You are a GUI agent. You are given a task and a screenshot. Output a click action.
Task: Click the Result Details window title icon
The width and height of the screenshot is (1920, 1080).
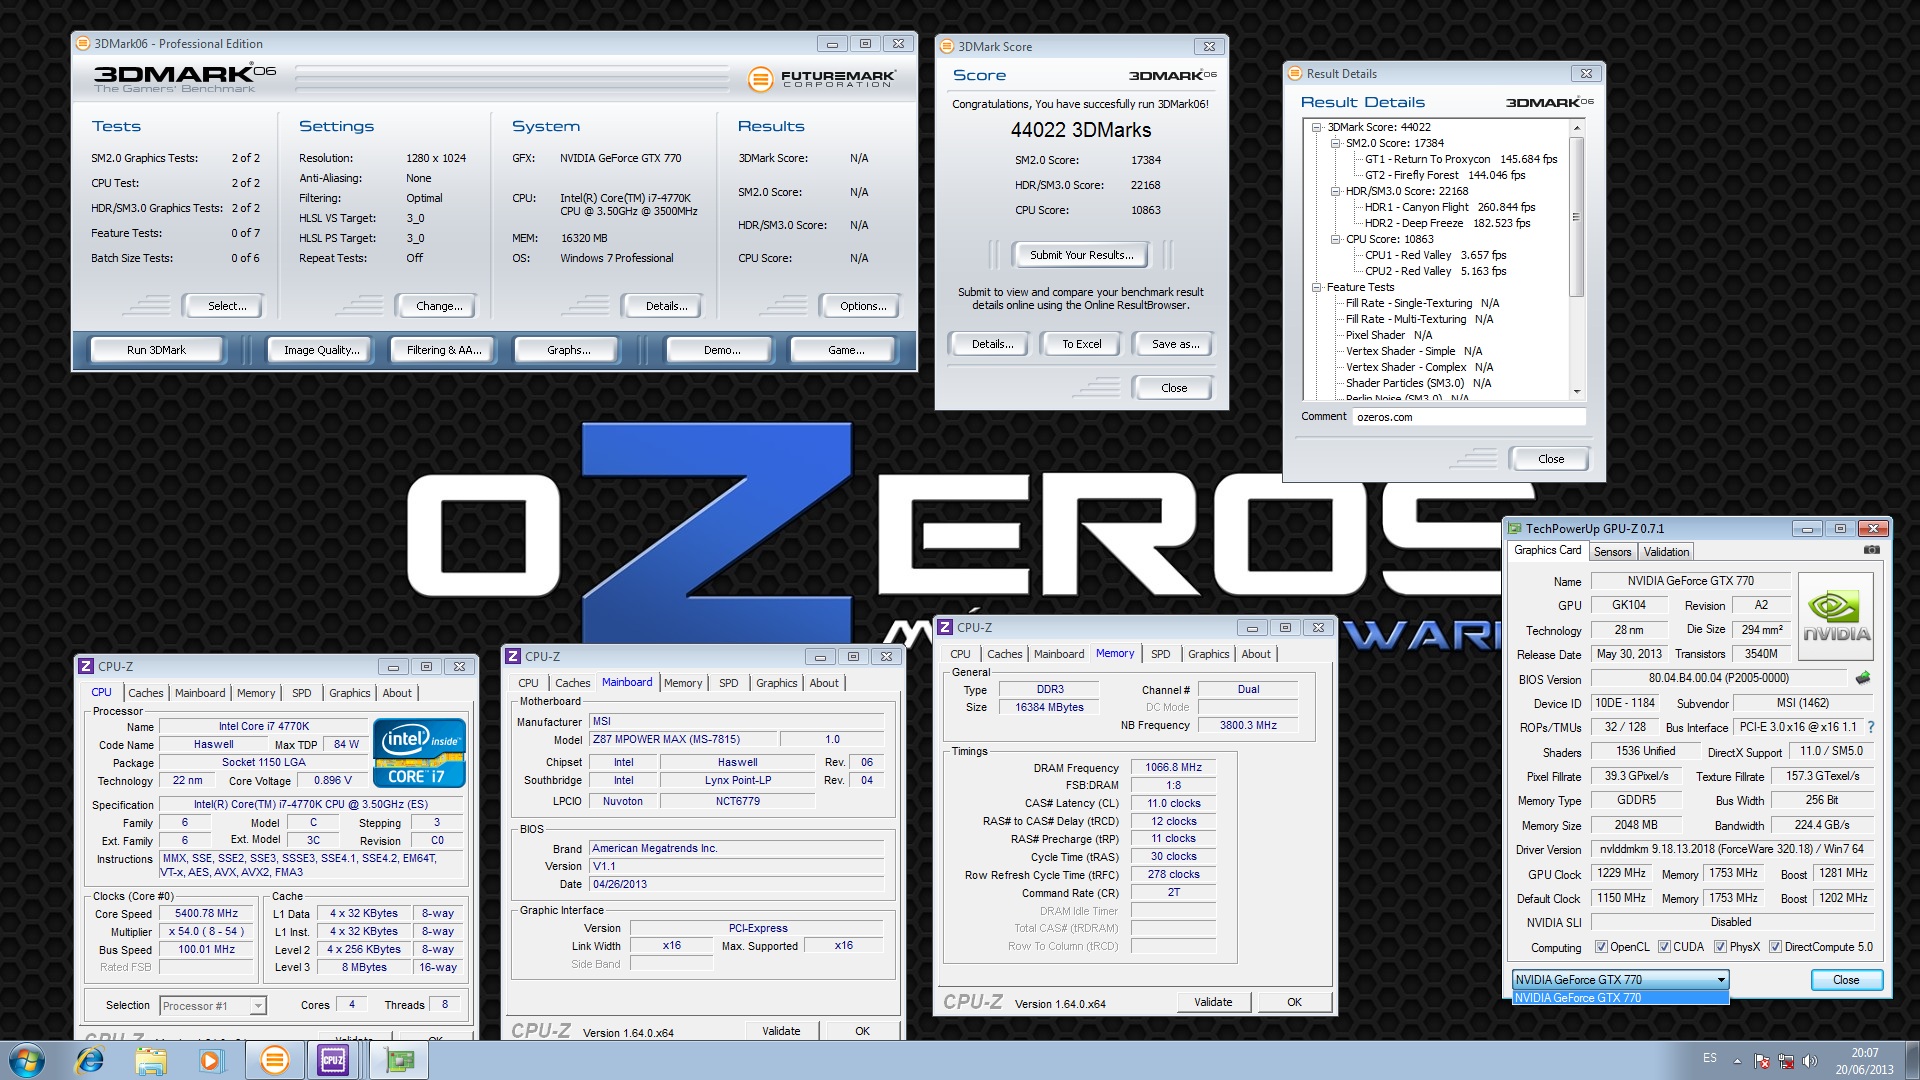(x=1296, y=73)
